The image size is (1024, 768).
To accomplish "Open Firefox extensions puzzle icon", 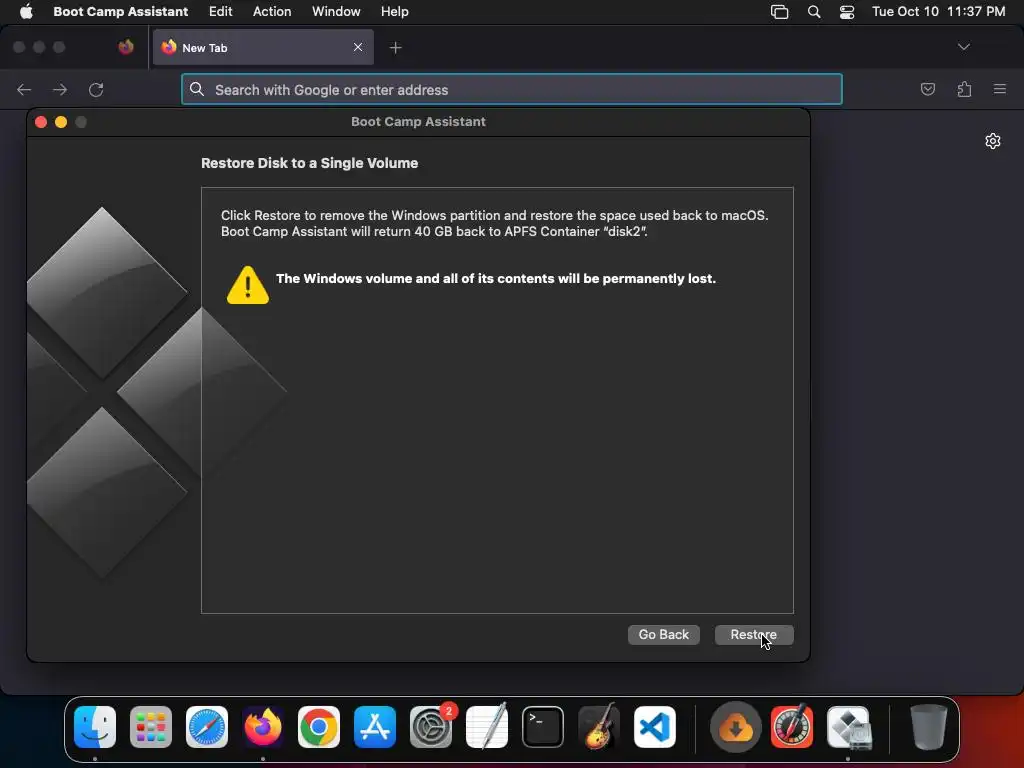I will tap(964, 89).
